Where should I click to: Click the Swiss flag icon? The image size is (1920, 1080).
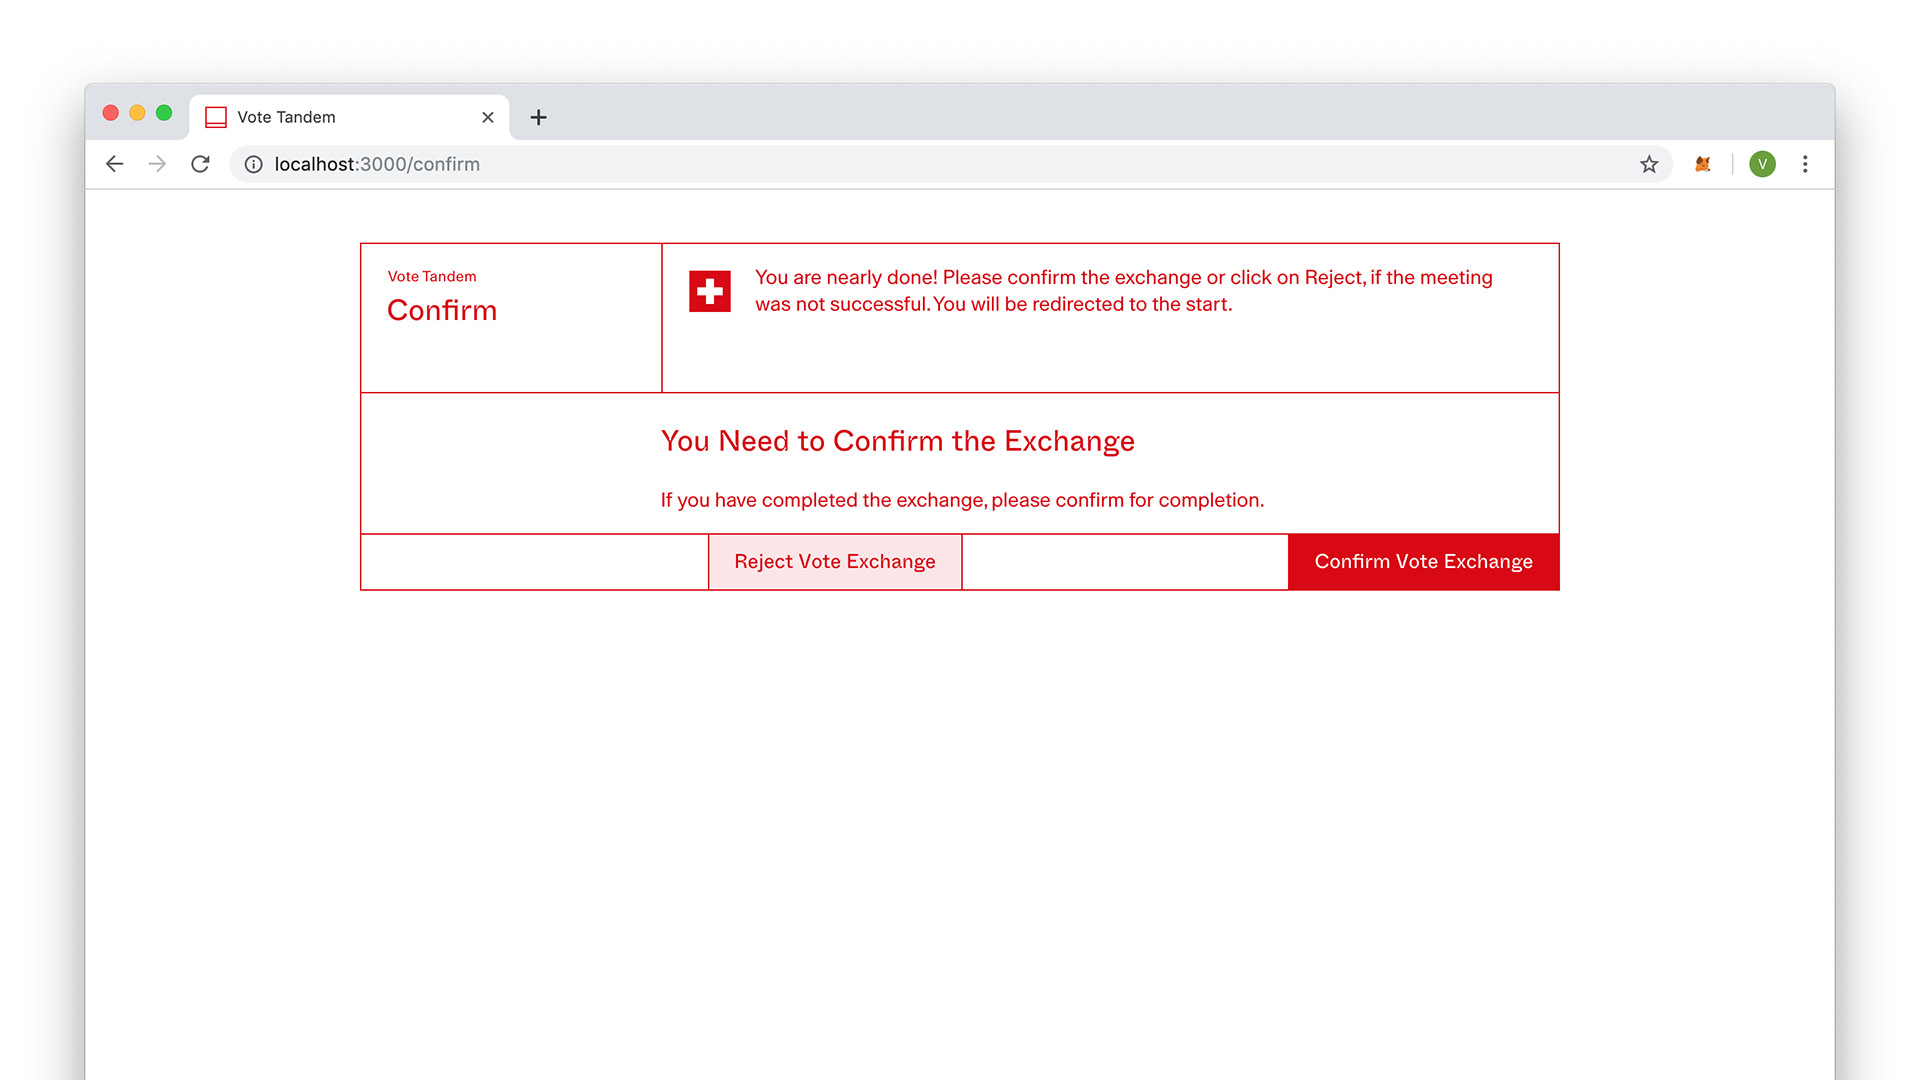(710, 291)
